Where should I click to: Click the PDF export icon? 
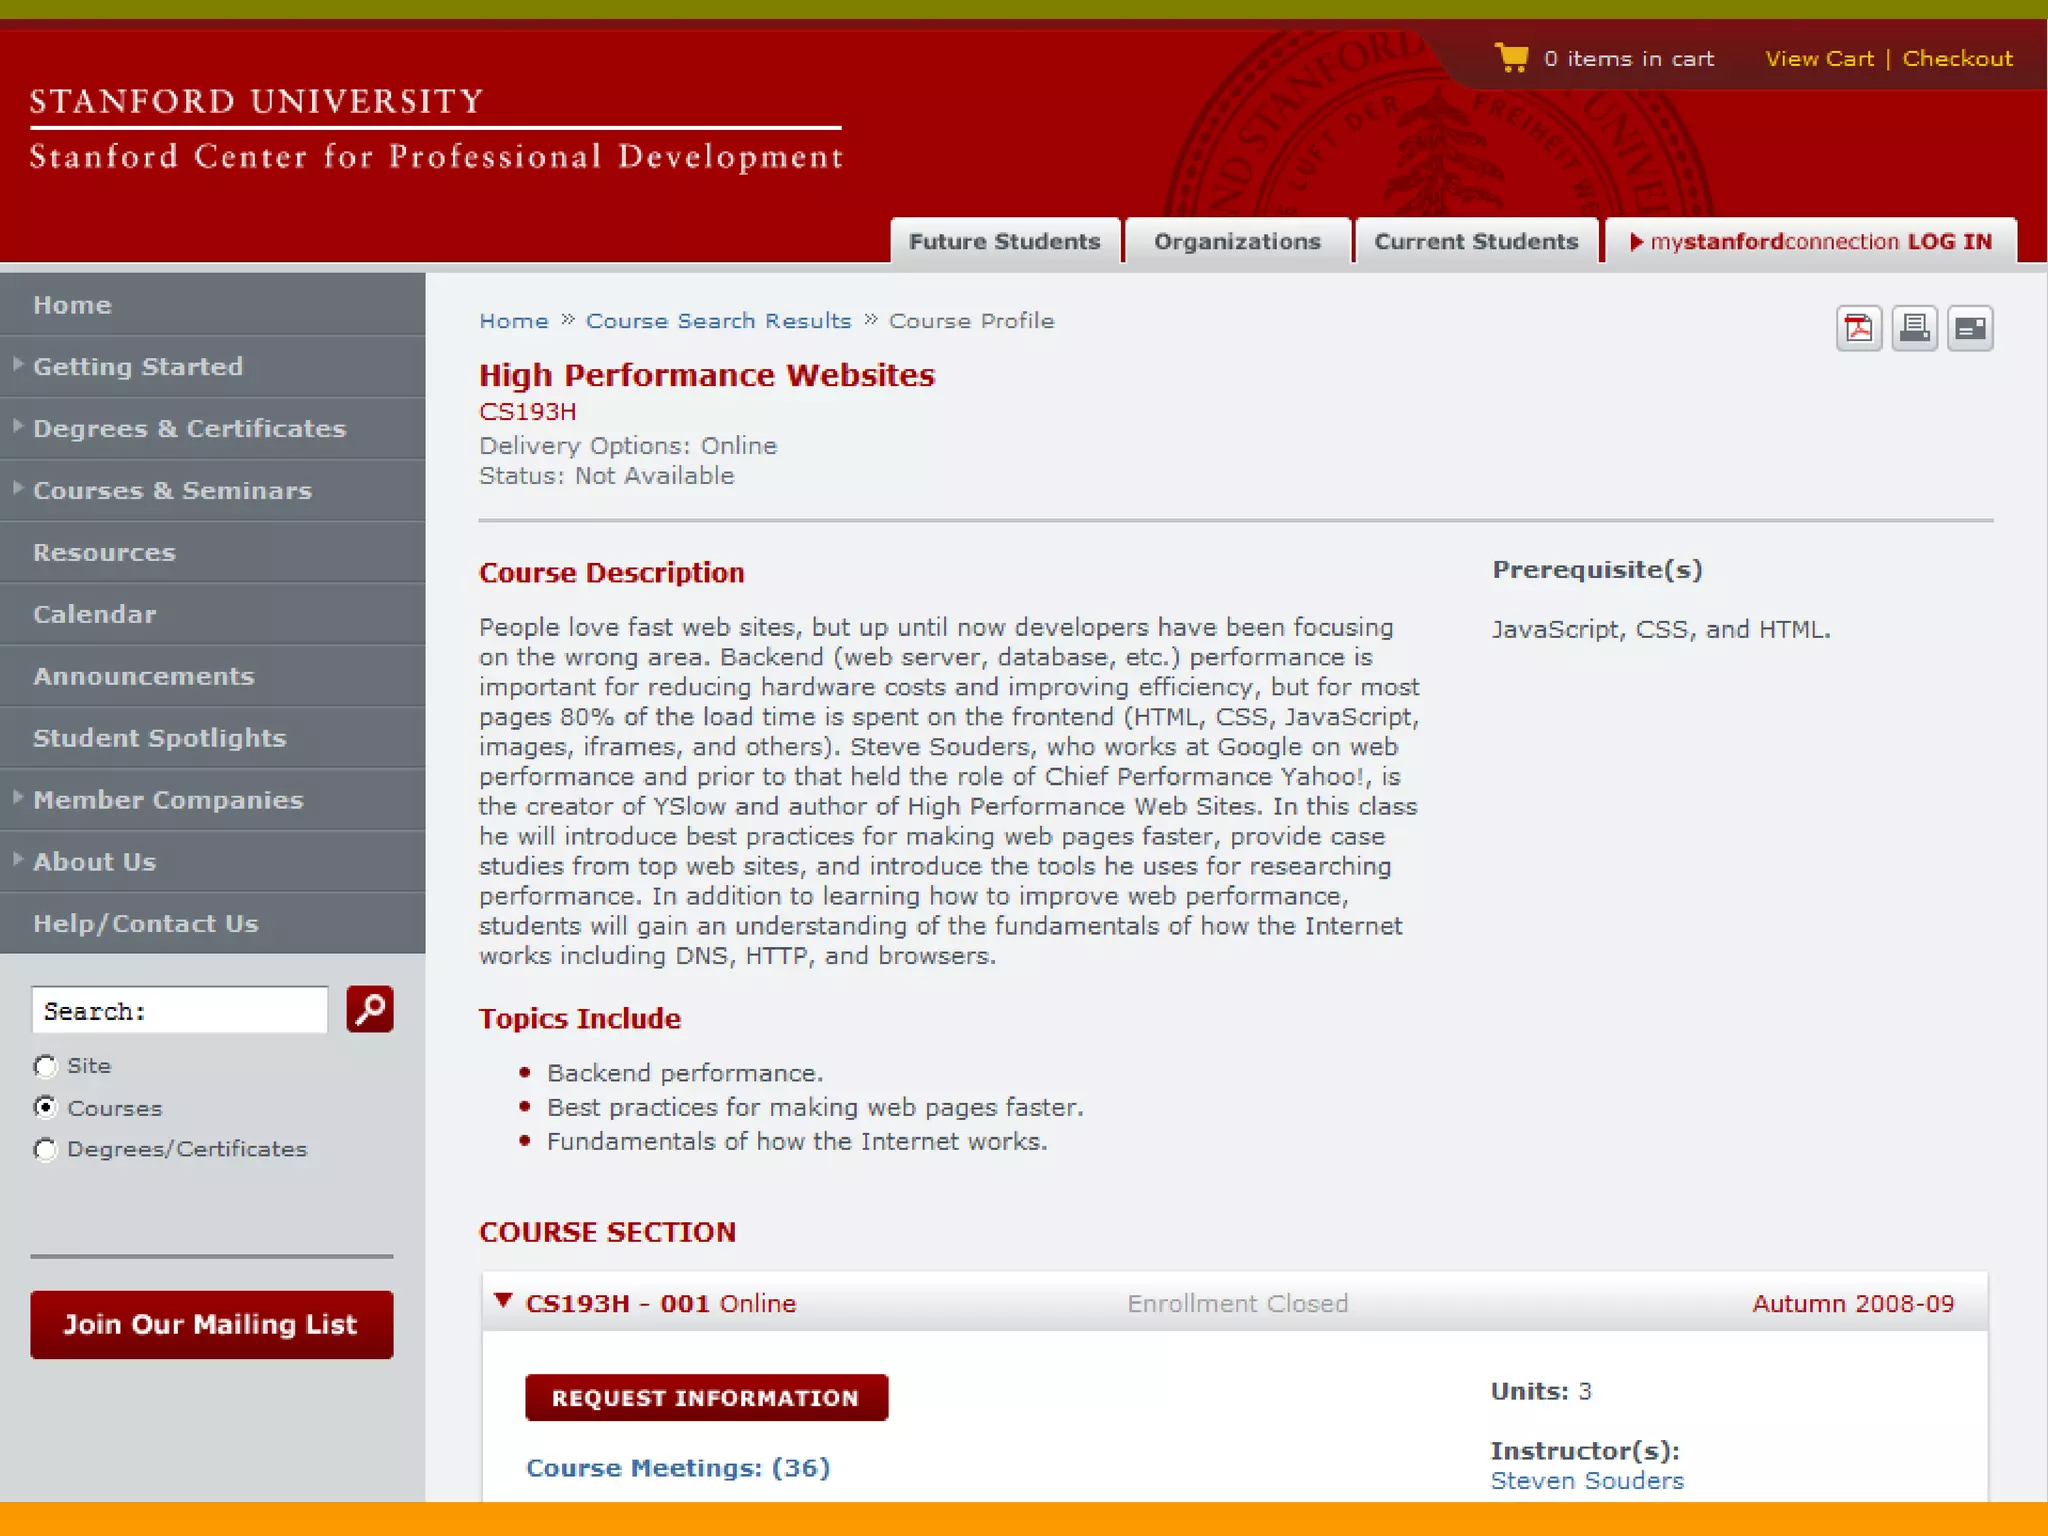tap(1859, 328)
